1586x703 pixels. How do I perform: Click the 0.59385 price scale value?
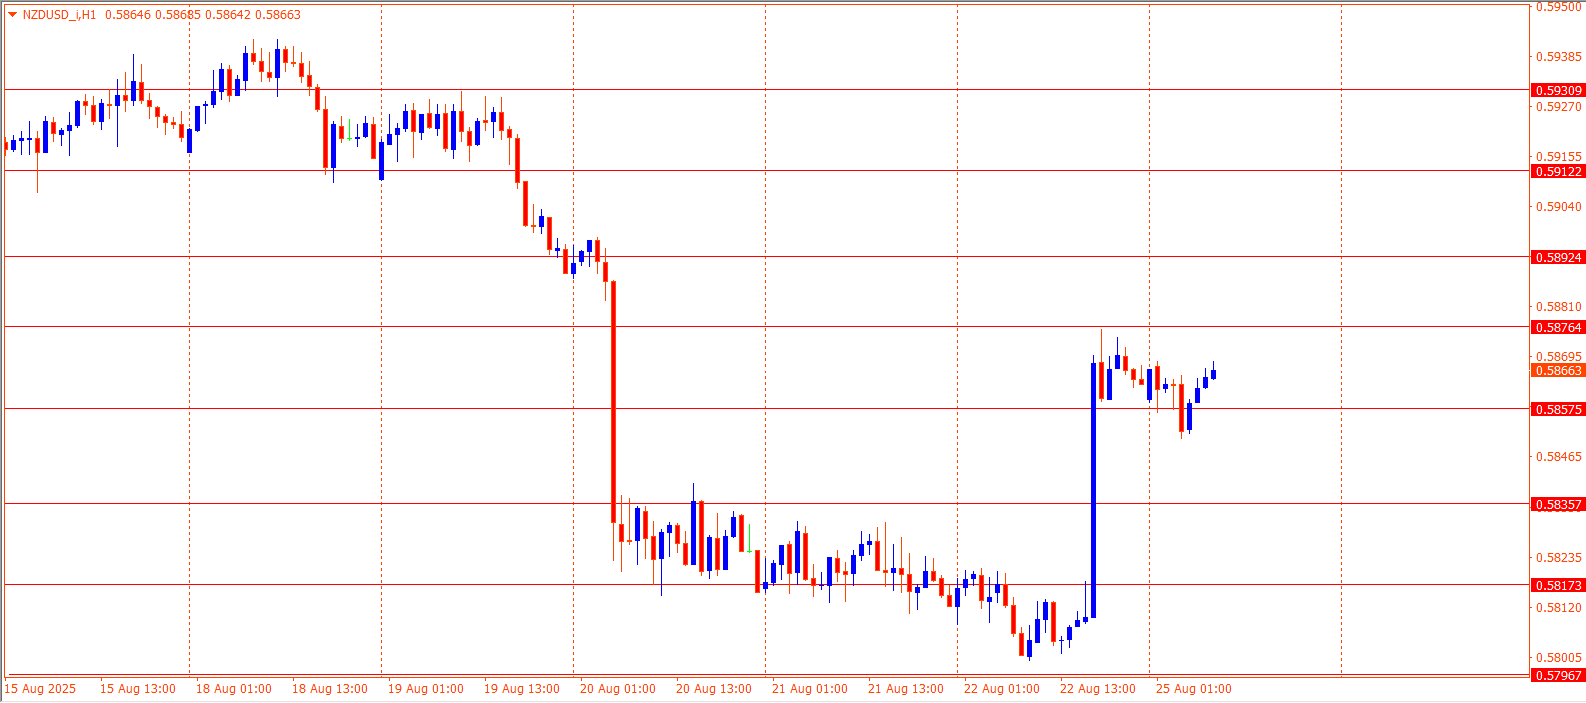pos(1559,56)
